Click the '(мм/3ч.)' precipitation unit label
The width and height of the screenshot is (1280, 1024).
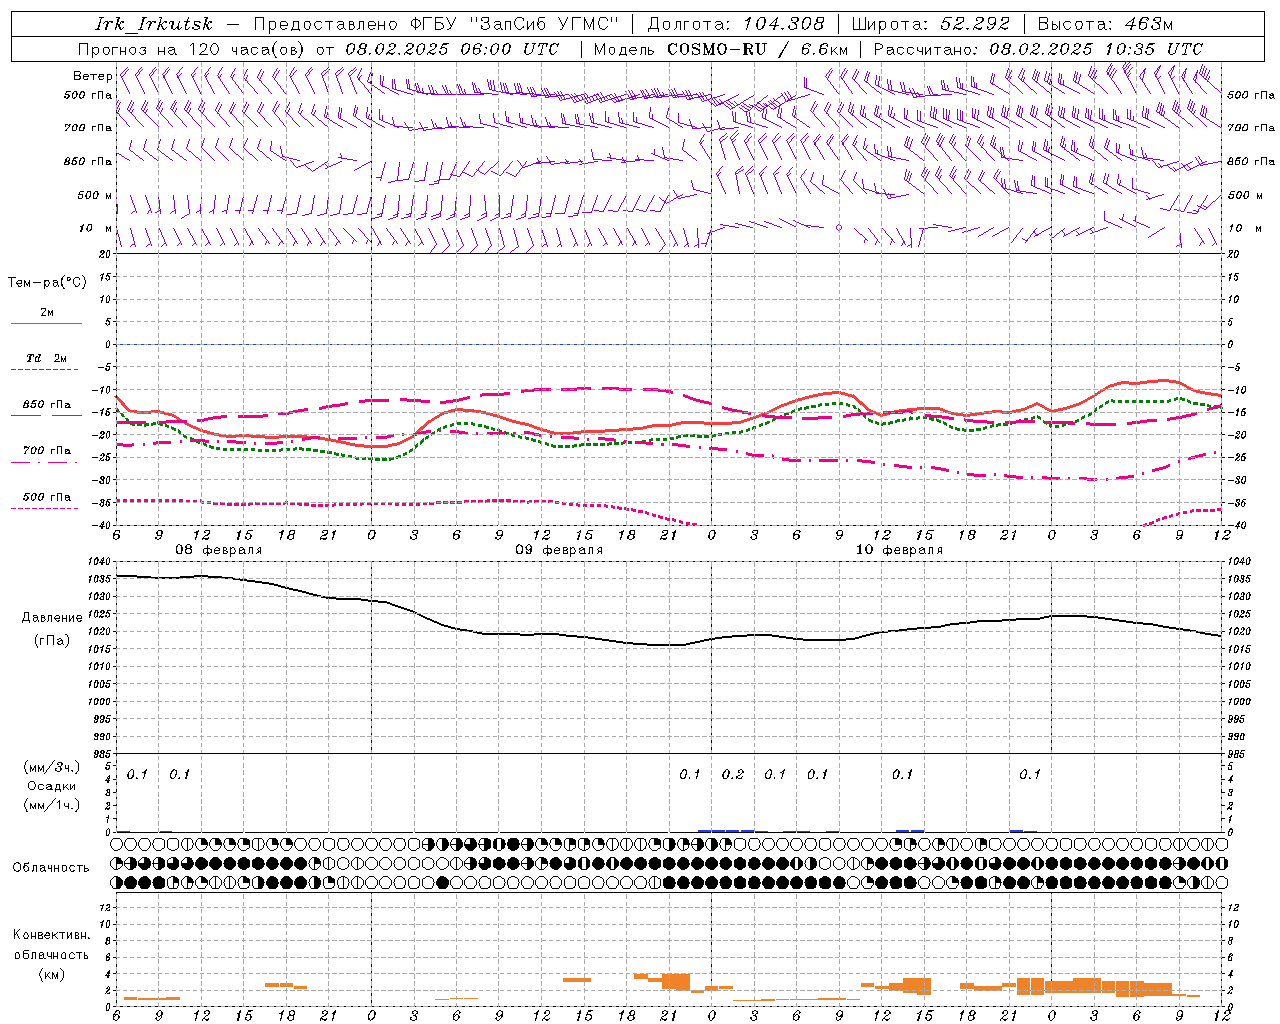(51, 767)
